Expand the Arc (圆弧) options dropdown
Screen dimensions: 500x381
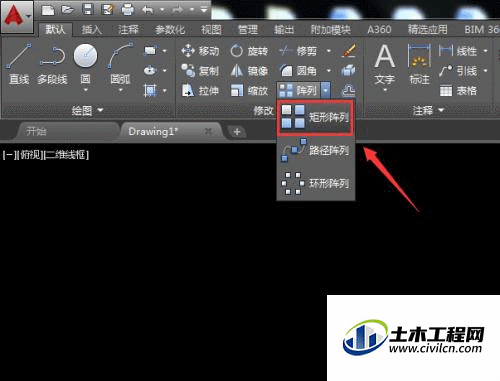[120, 90]
